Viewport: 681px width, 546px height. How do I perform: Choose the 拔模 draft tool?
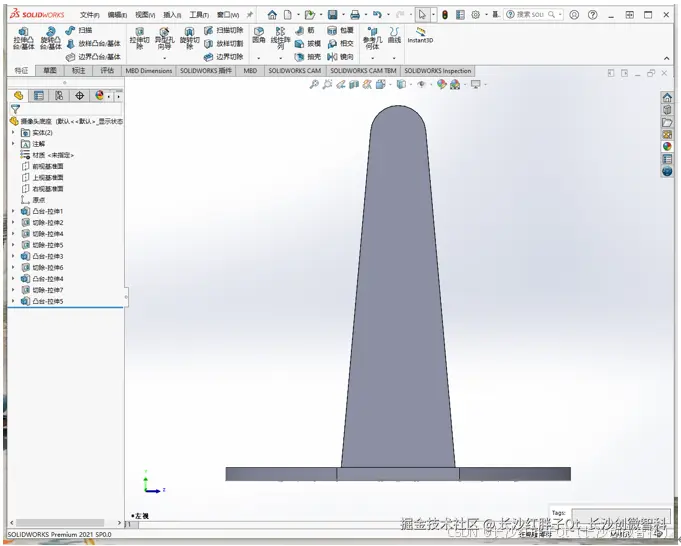pyautogui.click(x=307, y=43)
